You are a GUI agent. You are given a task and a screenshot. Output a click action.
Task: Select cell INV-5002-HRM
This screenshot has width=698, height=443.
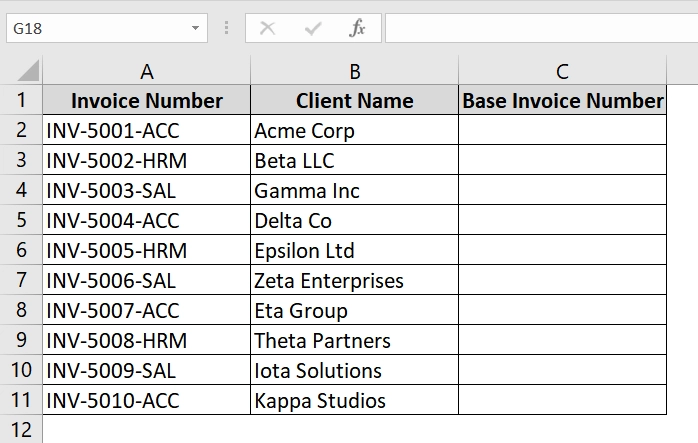[x=146, y=160]
